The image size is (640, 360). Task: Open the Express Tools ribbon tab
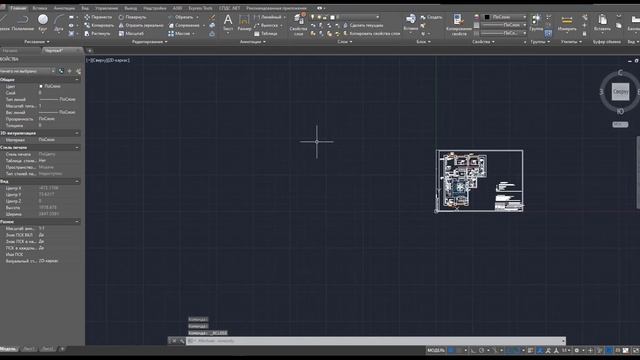tap(200, 8)
